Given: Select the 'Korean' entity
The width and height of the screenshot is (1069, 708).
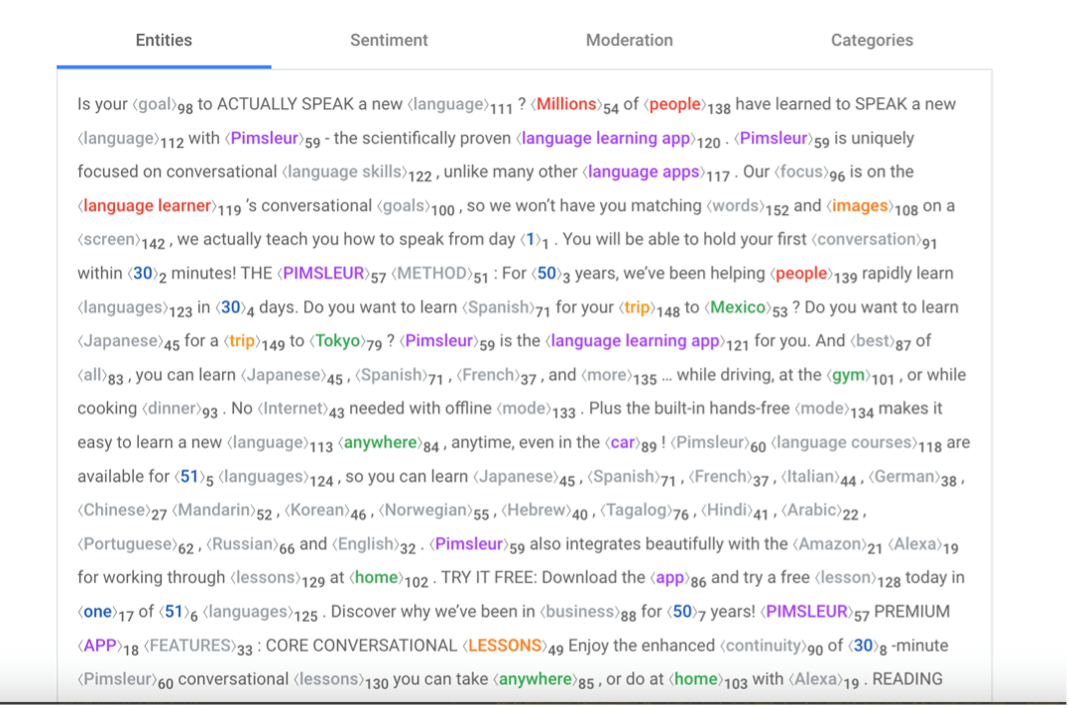Looking at the screenshot, I should (318, 510).
